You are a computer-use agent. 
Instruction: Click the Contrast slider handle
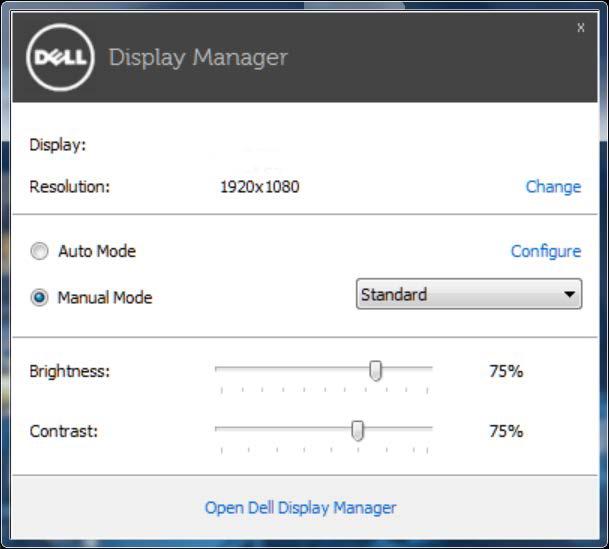[x=357, y=430]
